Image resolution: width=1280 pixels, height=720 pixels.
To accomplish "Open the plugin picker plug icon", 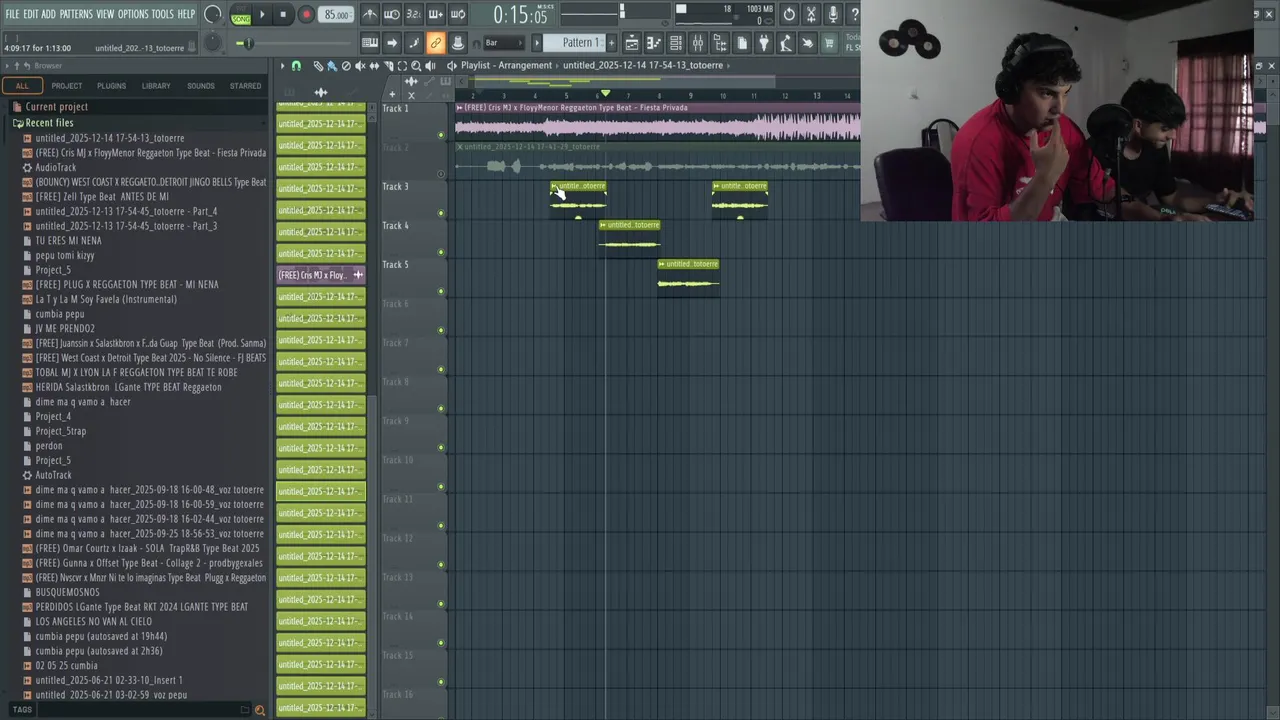I will click(x=764, y=43).
